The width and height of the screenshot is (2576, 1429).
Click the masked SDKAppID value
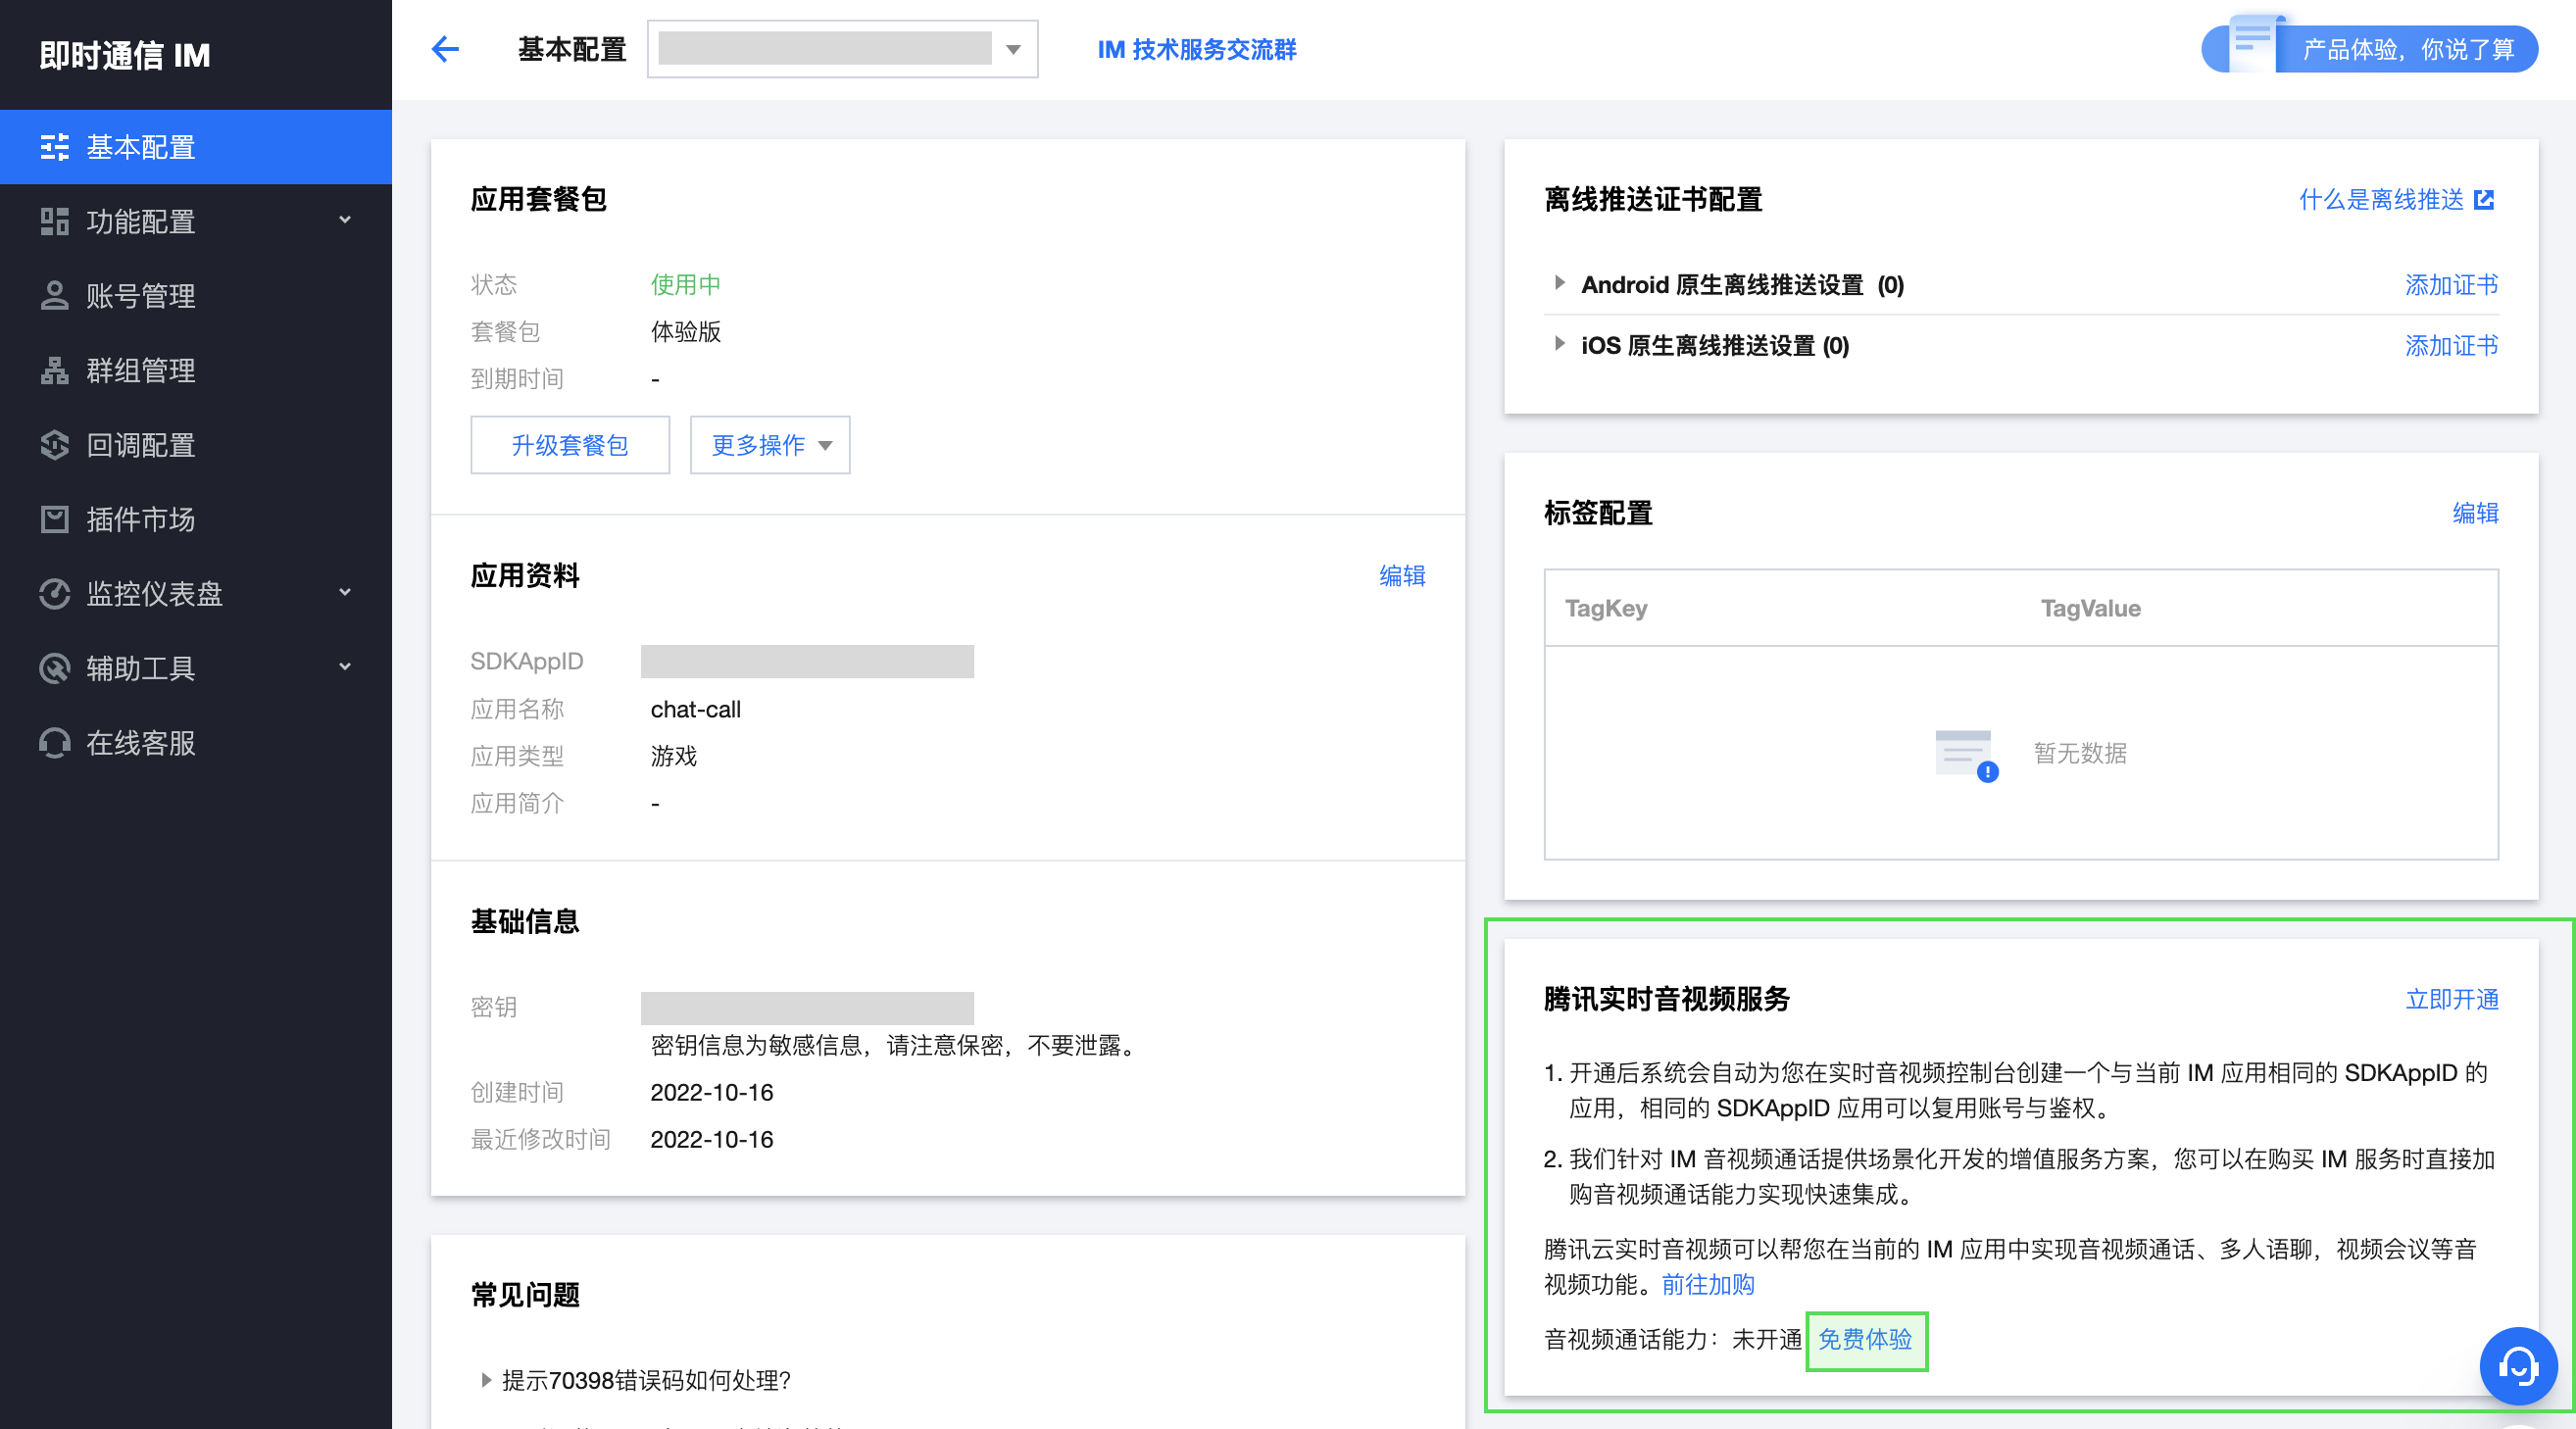(807, 661)
